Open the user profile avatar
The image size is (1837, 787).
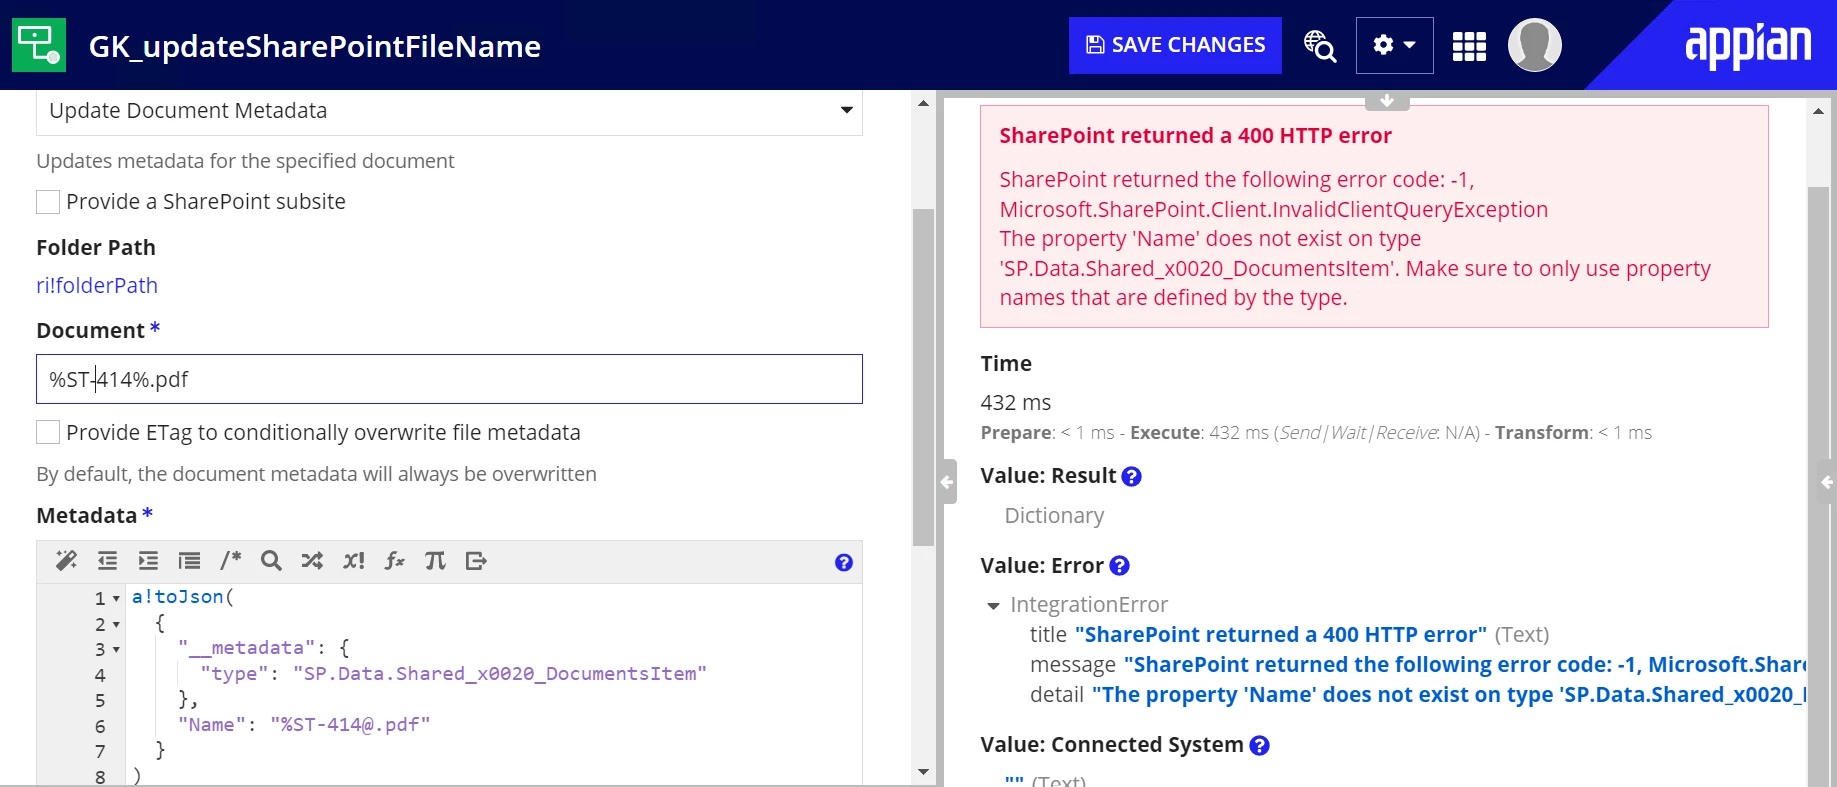tap(1534, 45)
